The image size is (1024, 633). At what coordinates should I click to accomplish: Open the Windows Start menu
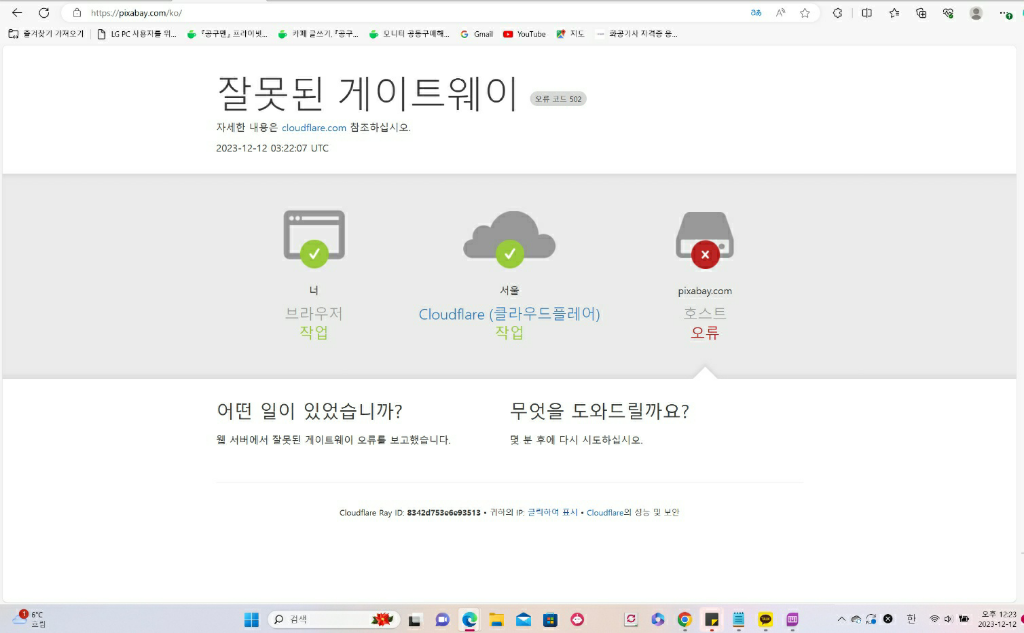(x=251, y=619)
